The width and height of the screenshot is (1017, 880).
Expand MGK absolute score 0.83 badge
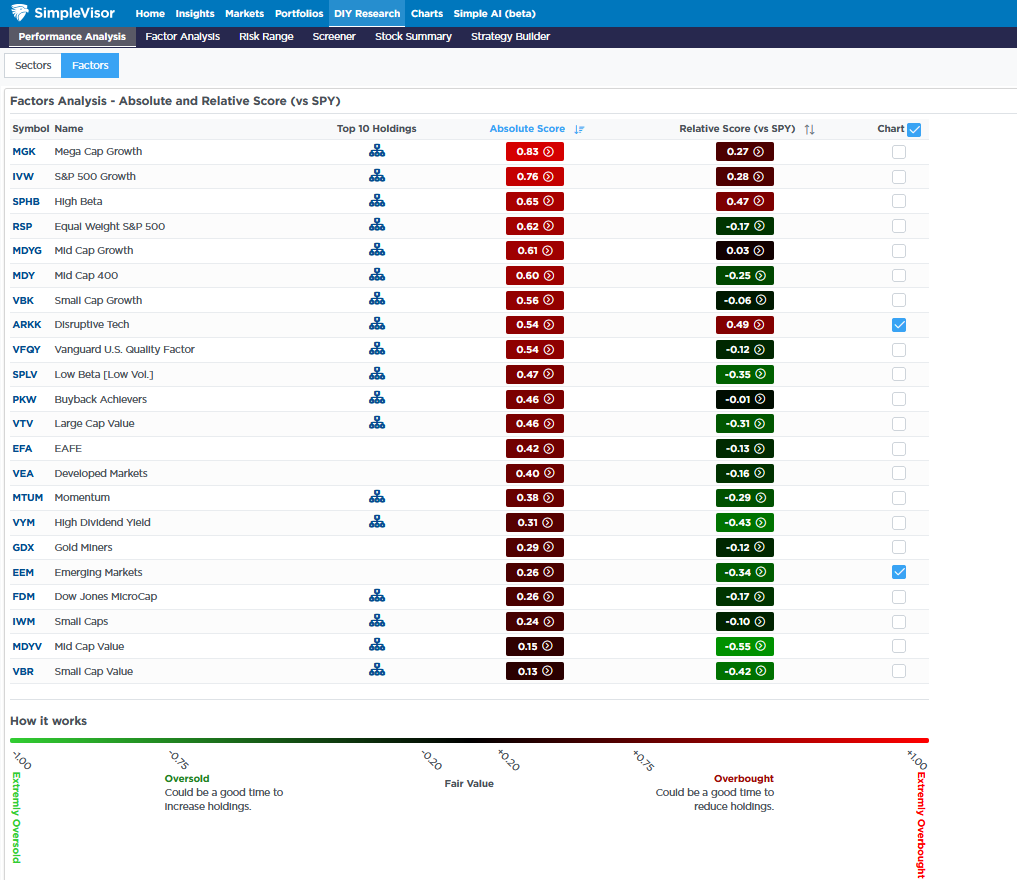tap(534, 152)
